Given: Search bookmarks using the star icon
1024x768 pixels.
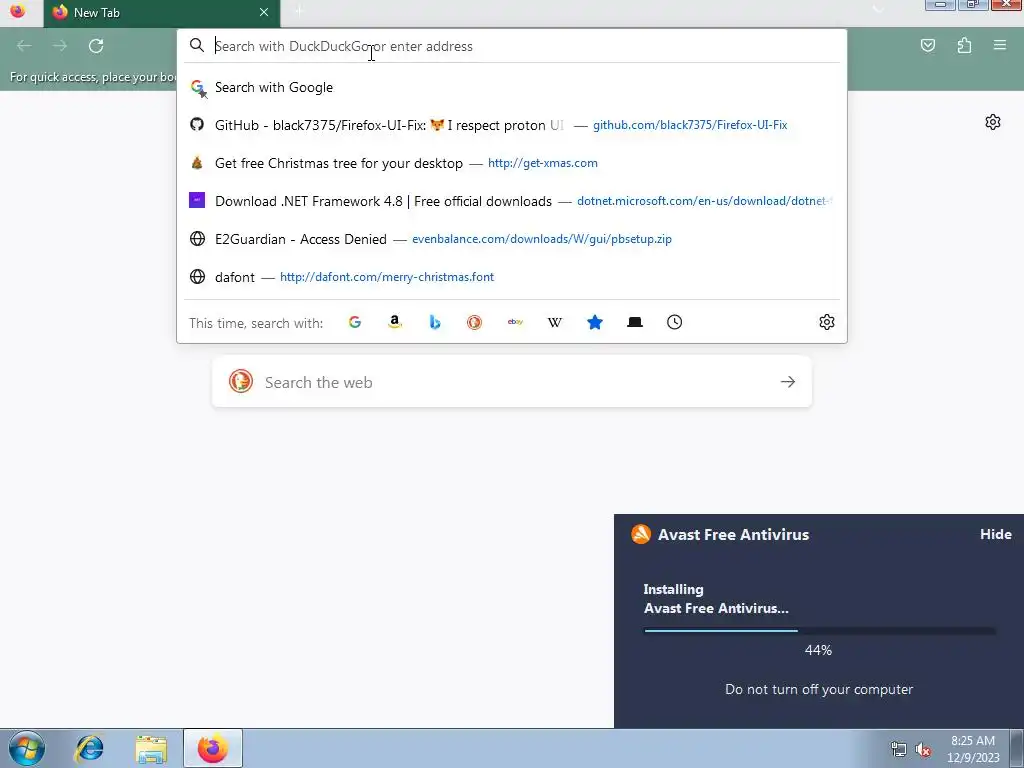Looking at the screenshot, I should click(594, 322).
